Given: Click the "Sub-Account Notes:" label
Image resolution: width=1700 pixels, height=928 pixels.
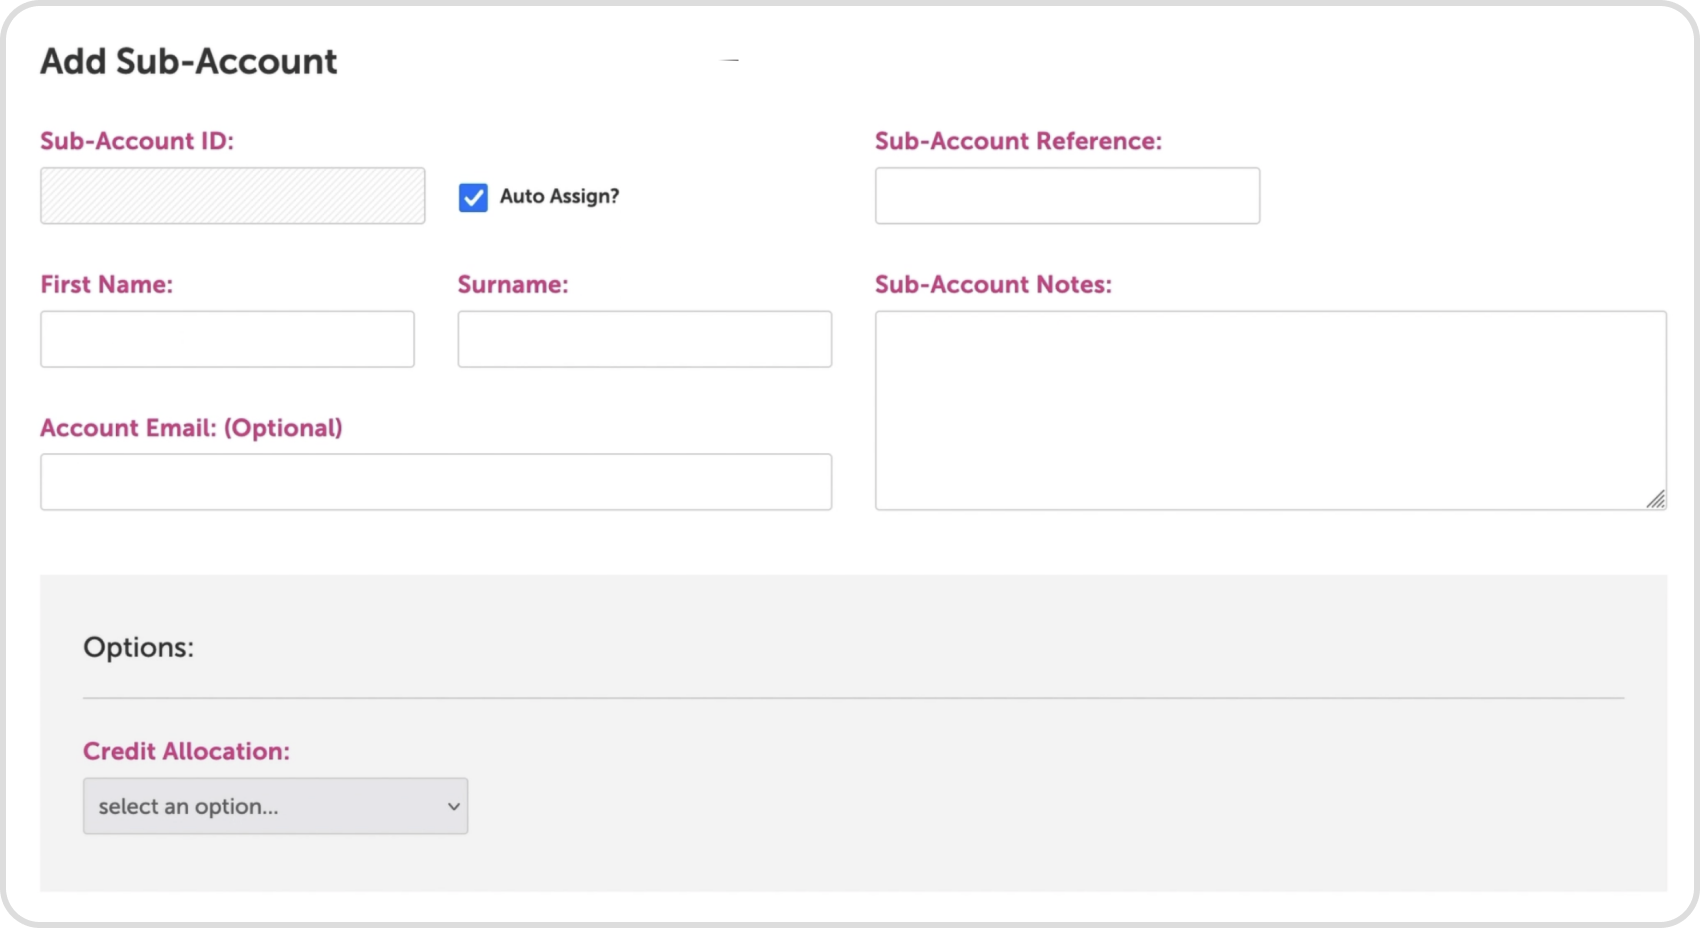Looking at the screenshot, I should pos(993,285).
